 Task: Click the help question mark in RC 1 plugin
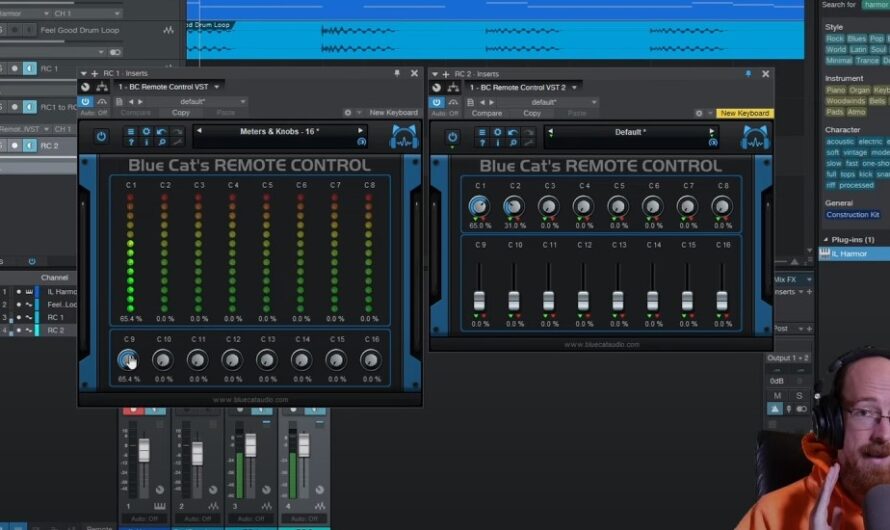click(x=131, y=142)
